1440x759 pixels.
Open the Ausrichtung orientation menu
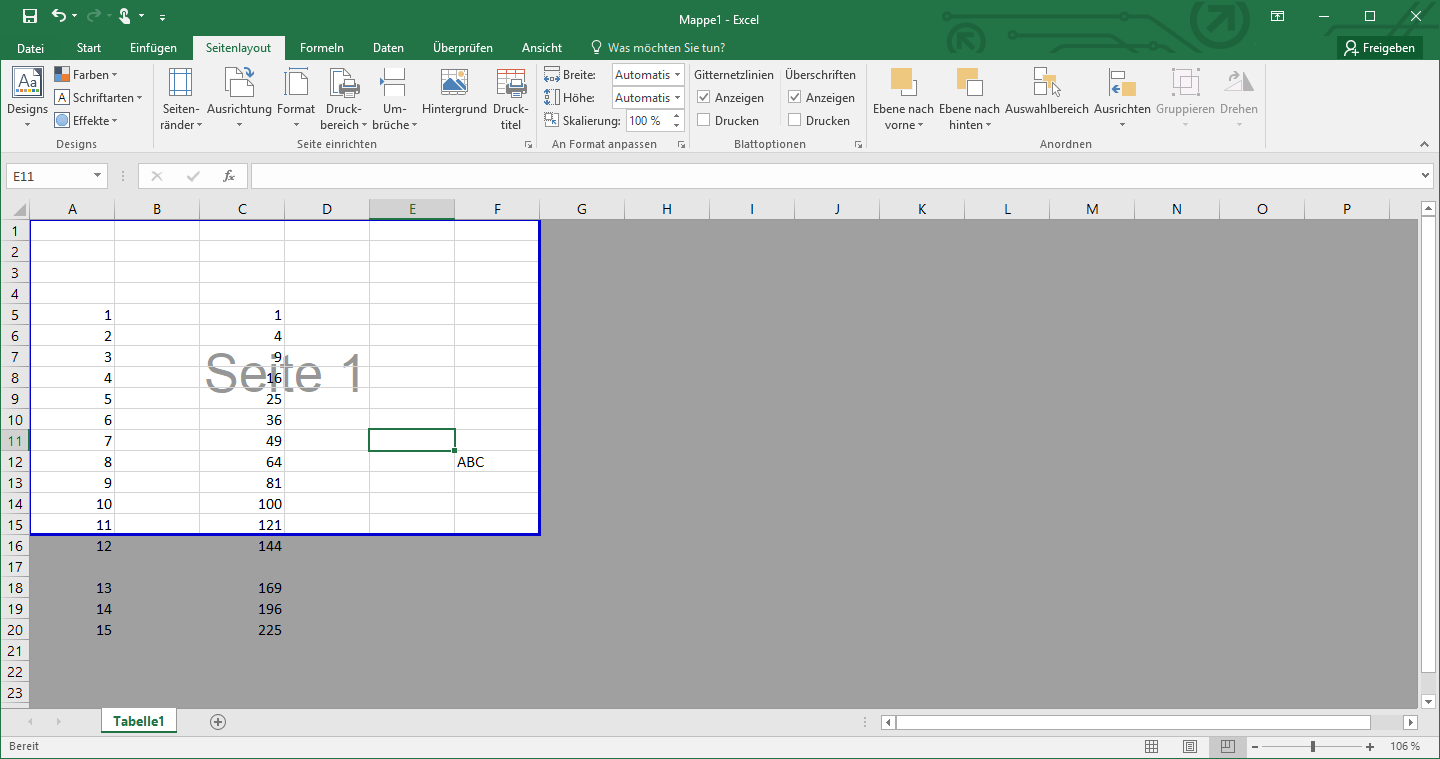239,98
